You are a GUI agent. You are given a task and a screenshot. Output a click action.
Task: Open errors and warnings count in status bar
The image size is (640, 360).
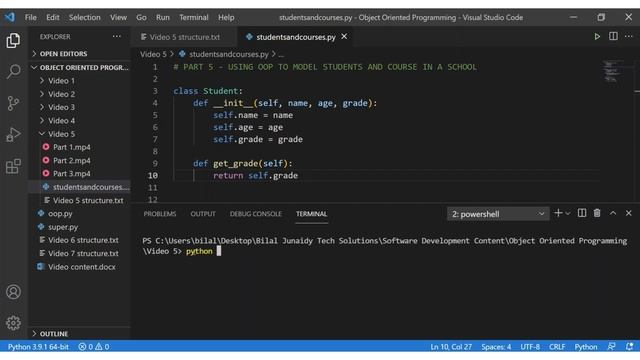[x=94, y=347]
